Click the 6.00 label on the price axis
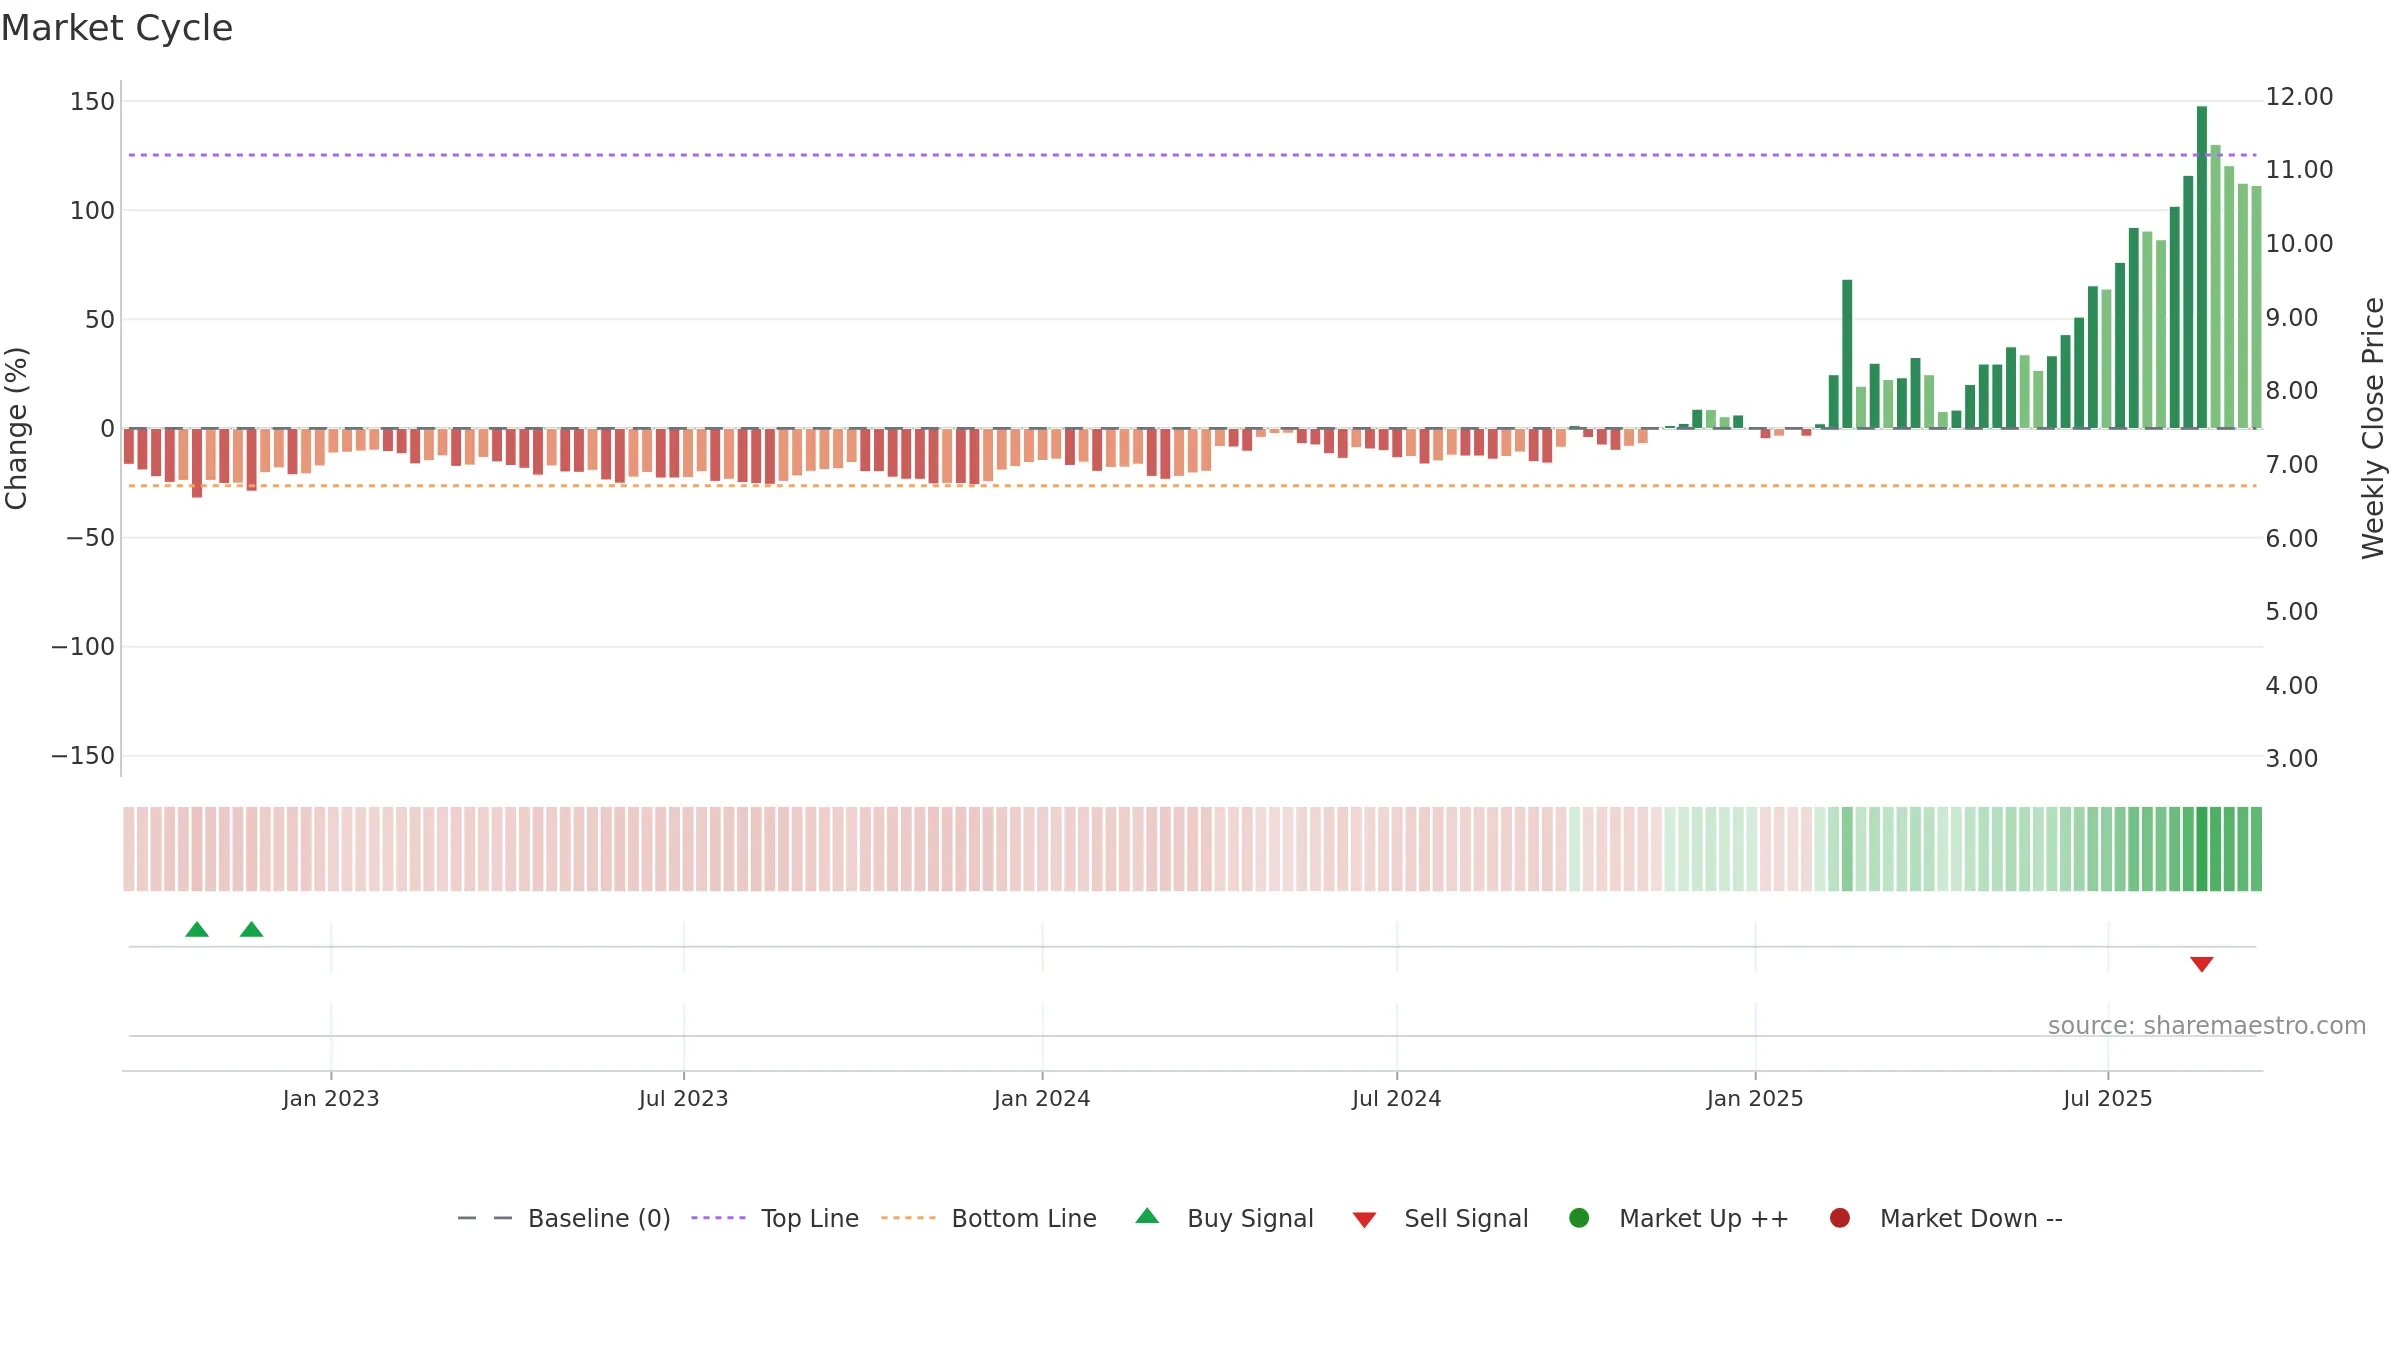The height and width of the screenshot is (1350, 2400). [2291, 539]
